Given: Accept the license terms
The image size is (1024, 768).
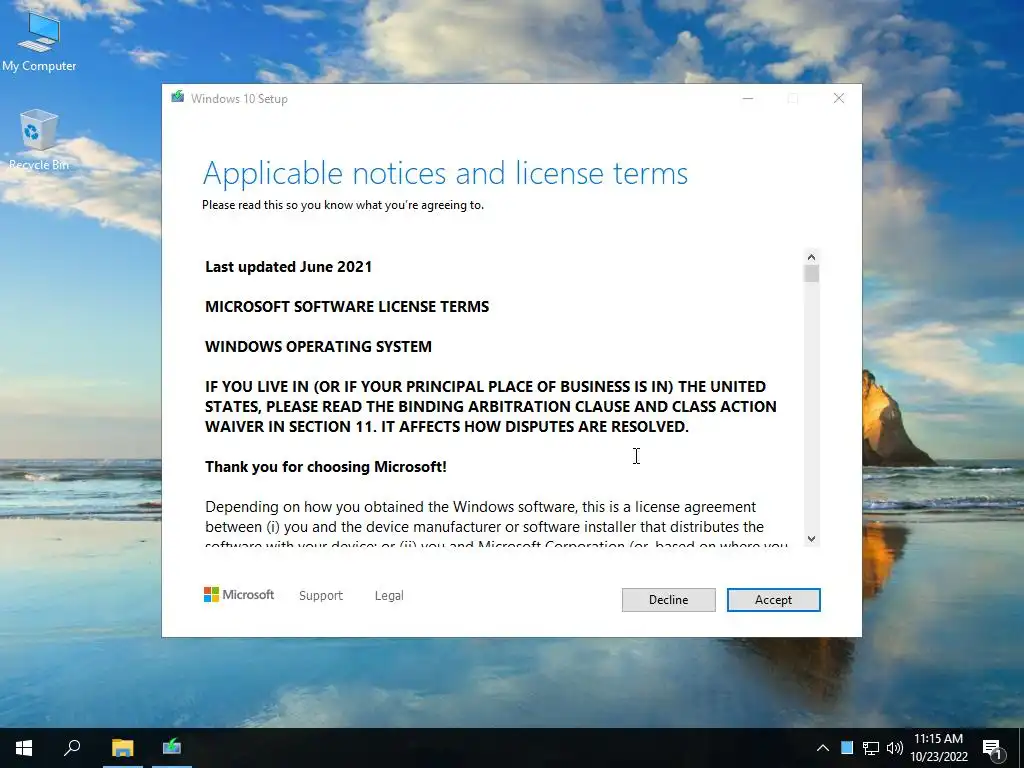Looking at the screenshot, I should 773,600.
